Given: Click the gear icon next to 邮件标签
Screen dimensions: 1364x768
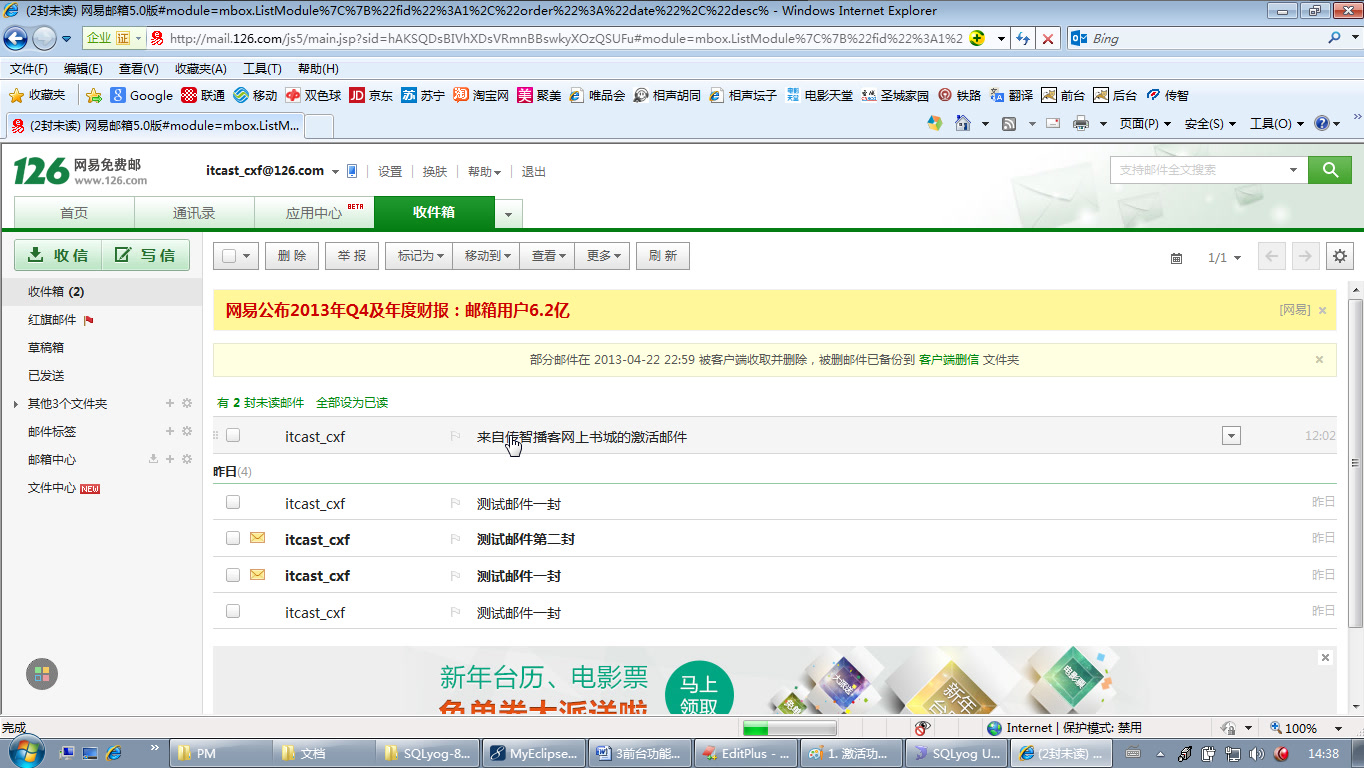Looking at the screenshot, I should (186, 431).
